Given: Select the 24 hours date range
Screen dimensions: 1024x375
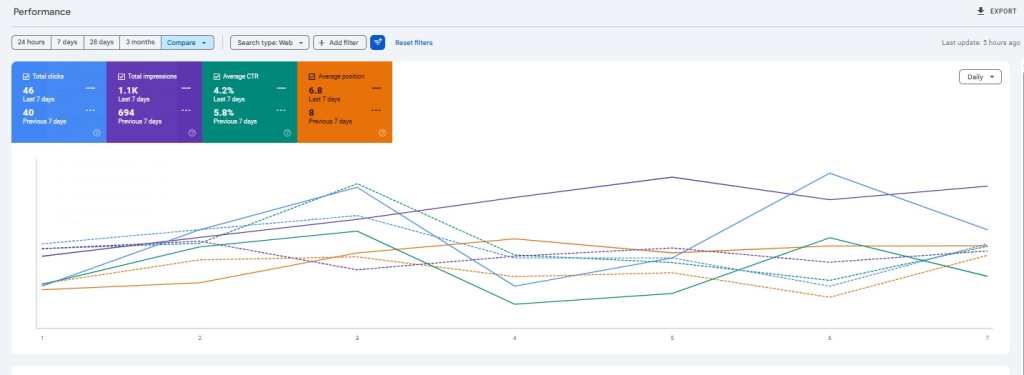Looking at the screenshot, I should [x=31, y=42].
